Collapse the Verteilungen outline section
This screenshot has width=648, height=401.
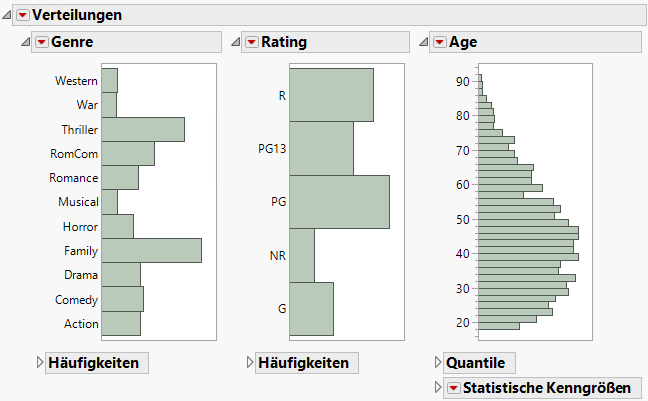8,15
